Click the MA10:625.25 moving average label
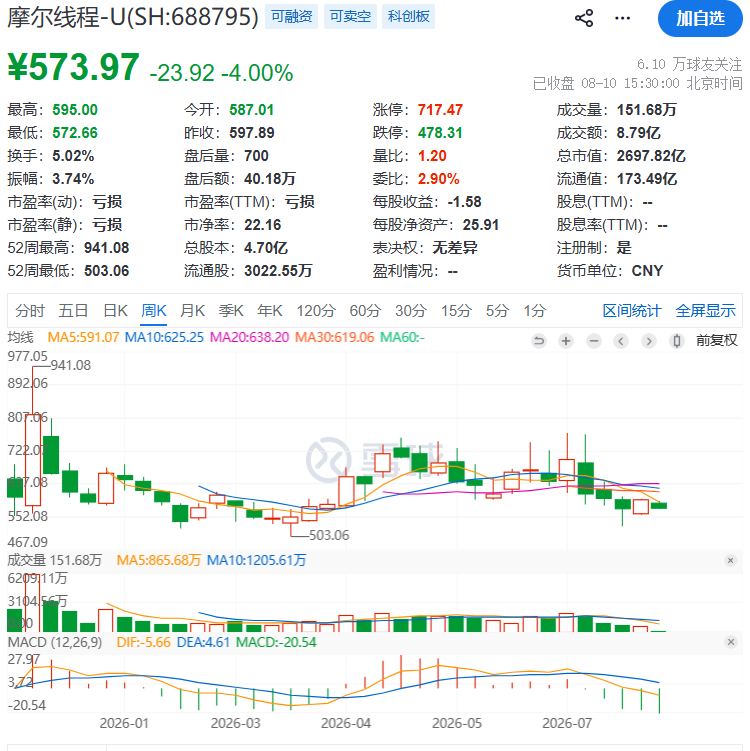Viewport: 750px width, 751px height. [164, 337]
